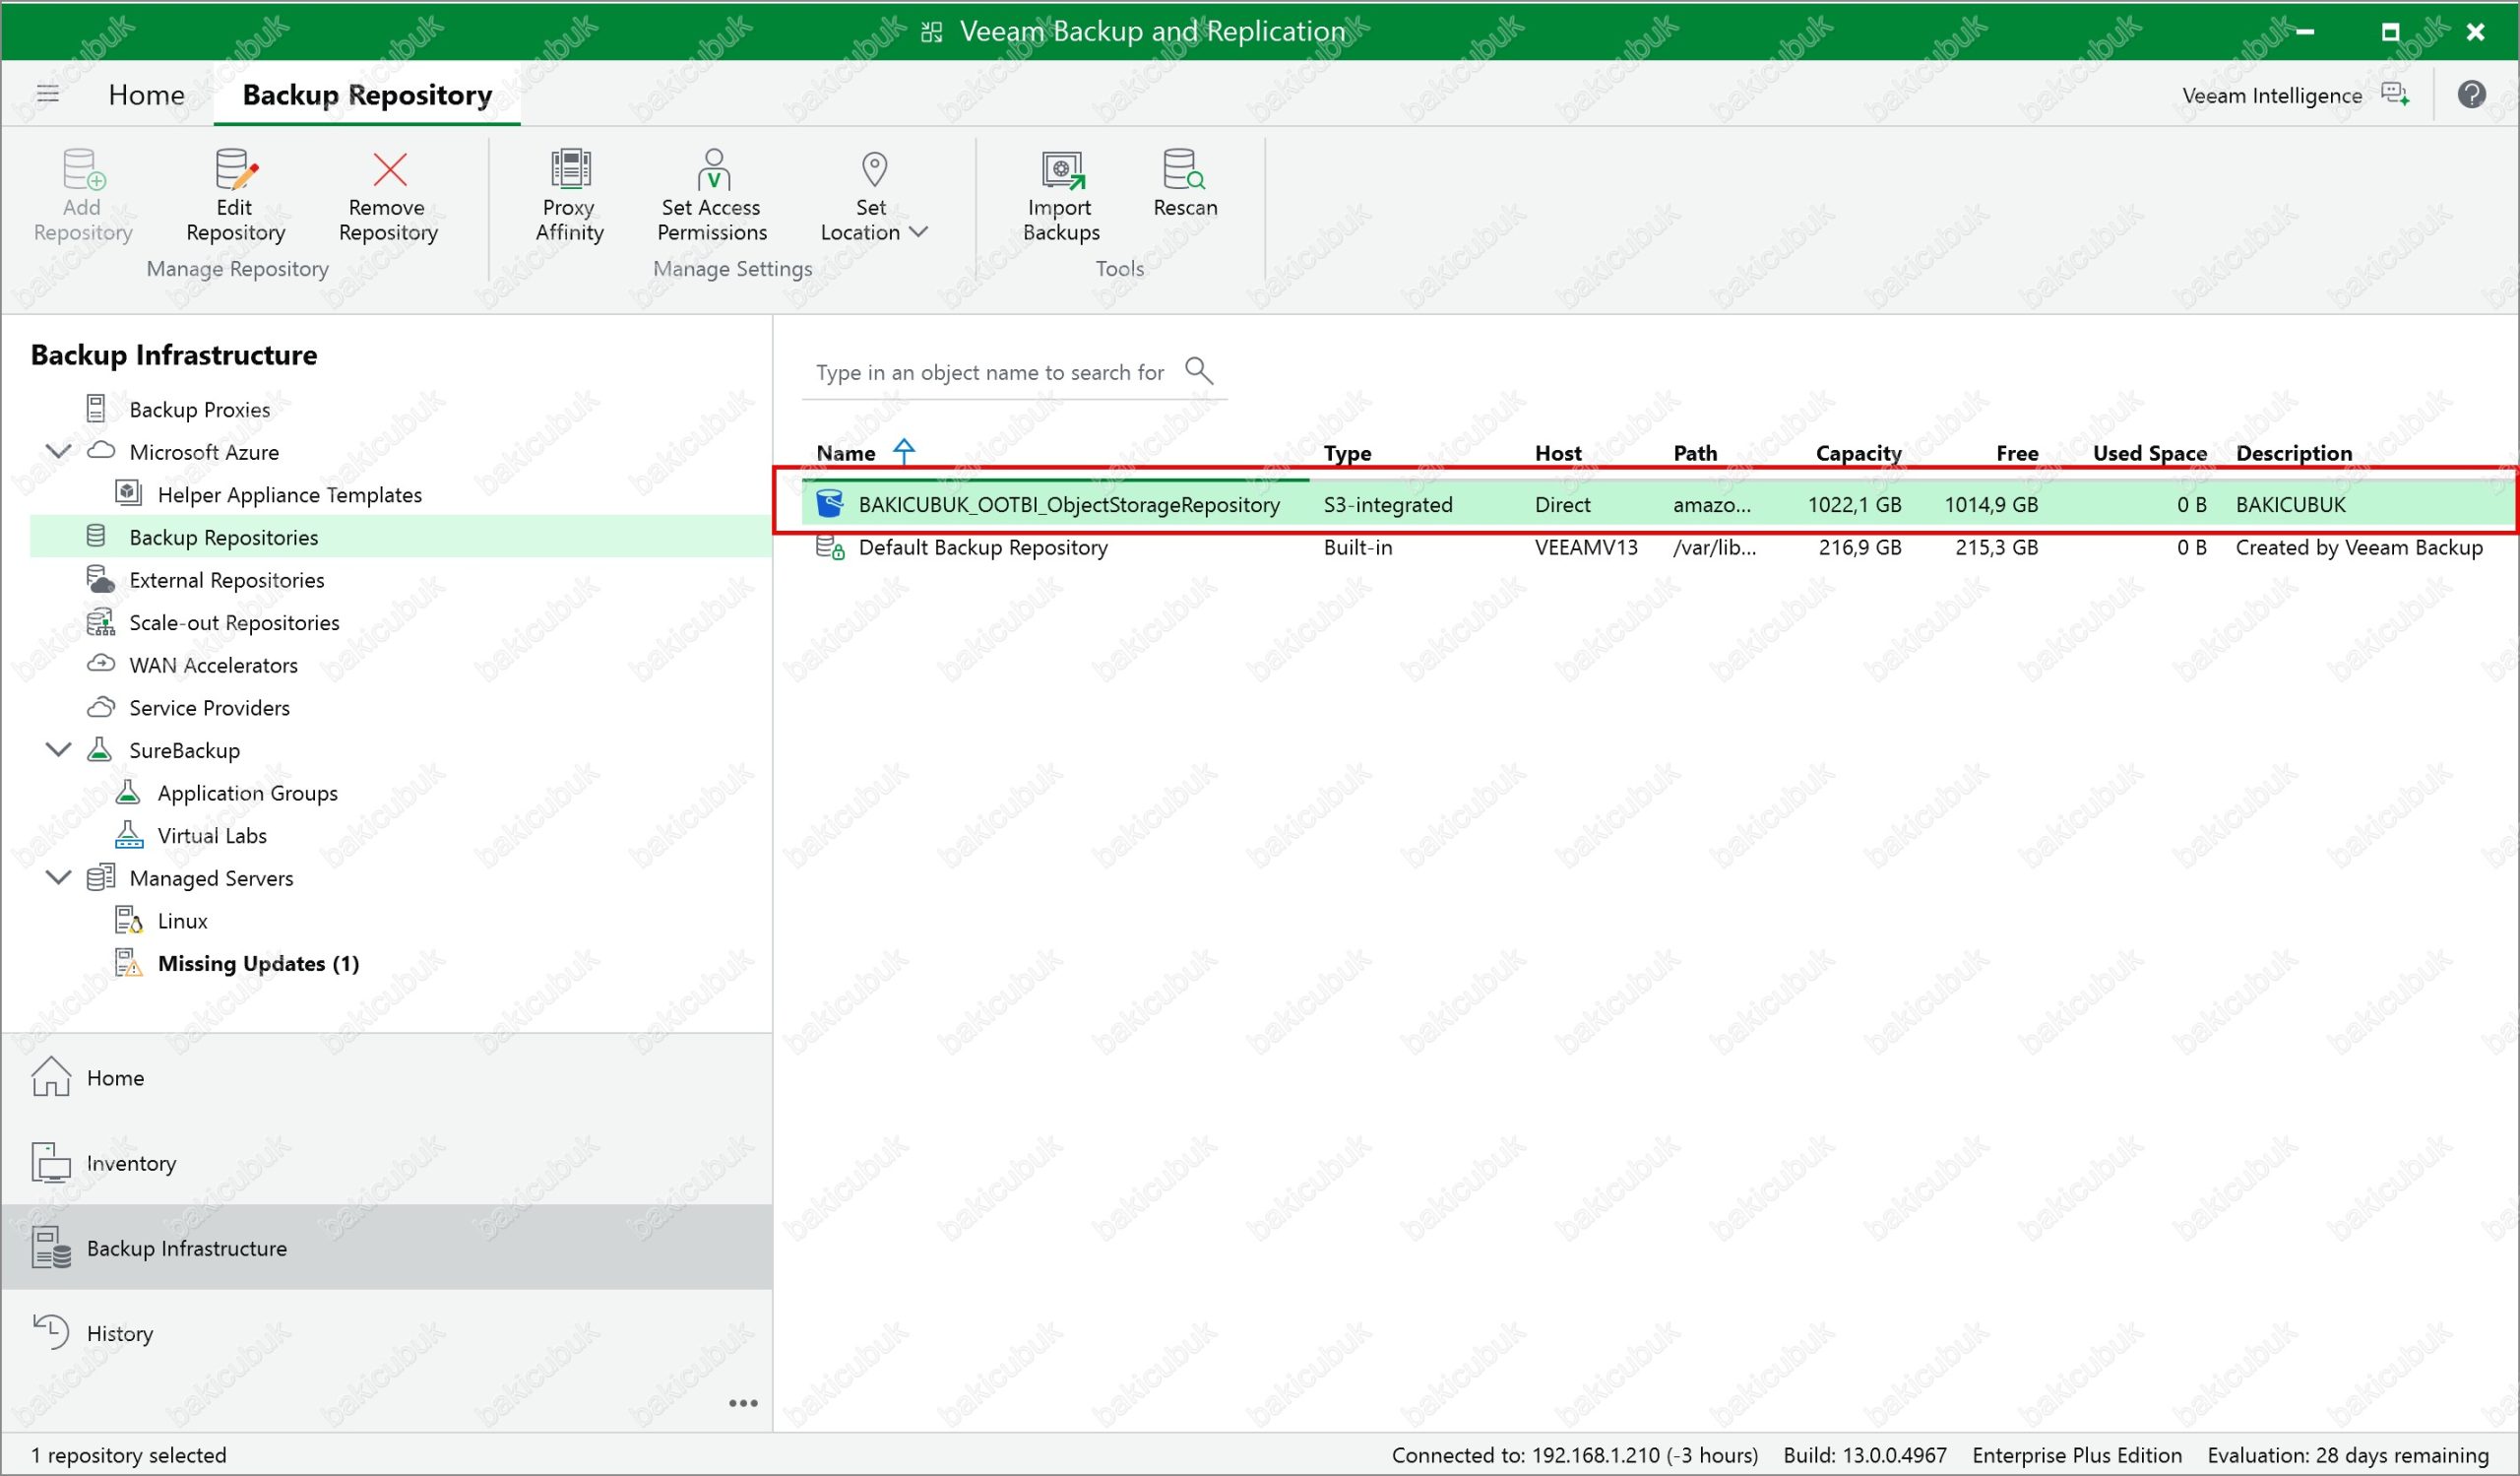The width and height of the screenshot is (2520, 1476).
Task: Open Set Access Permissions
Action: click(x=712, y=196)
